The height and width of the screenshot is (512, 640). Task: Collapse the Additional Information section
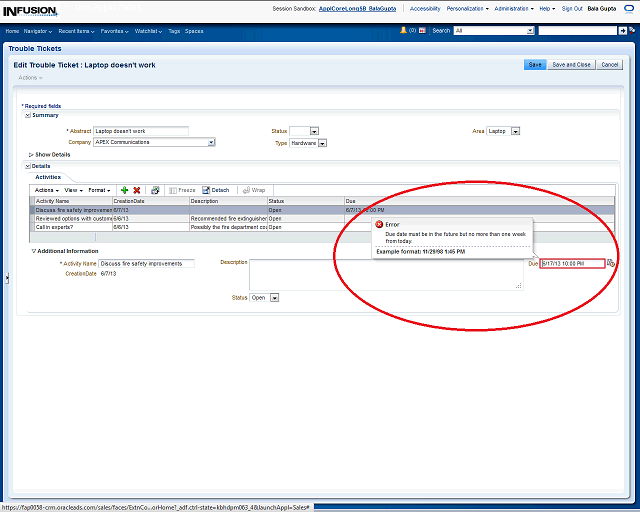[x=33, y=251]
